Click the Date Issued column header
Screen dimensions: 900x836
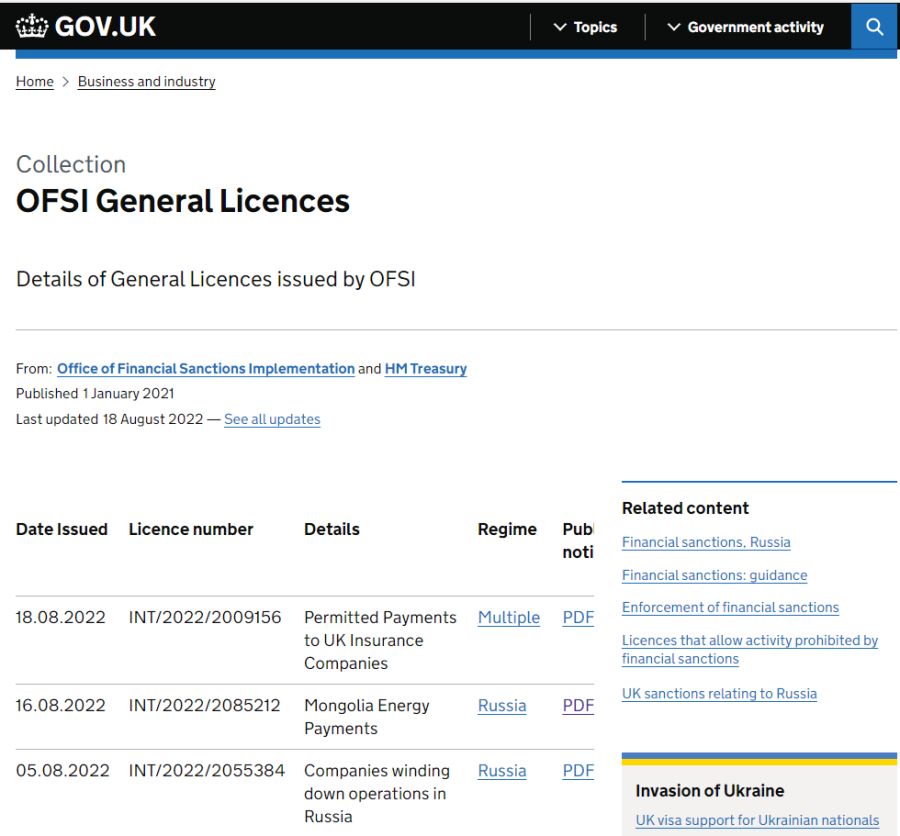(x=61, y=529)
